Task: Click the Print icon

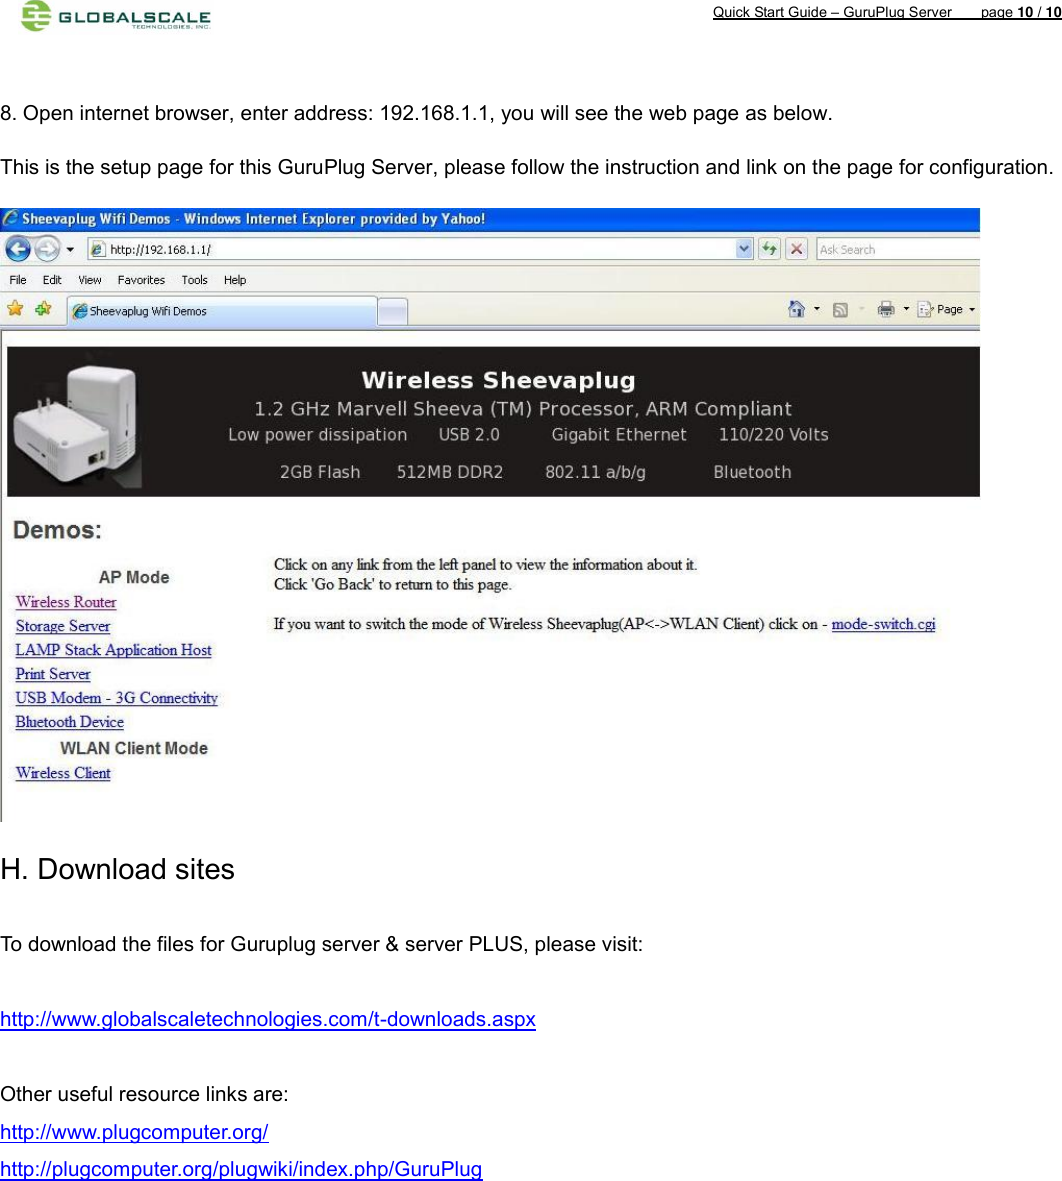Action: [x=886, y=309]
